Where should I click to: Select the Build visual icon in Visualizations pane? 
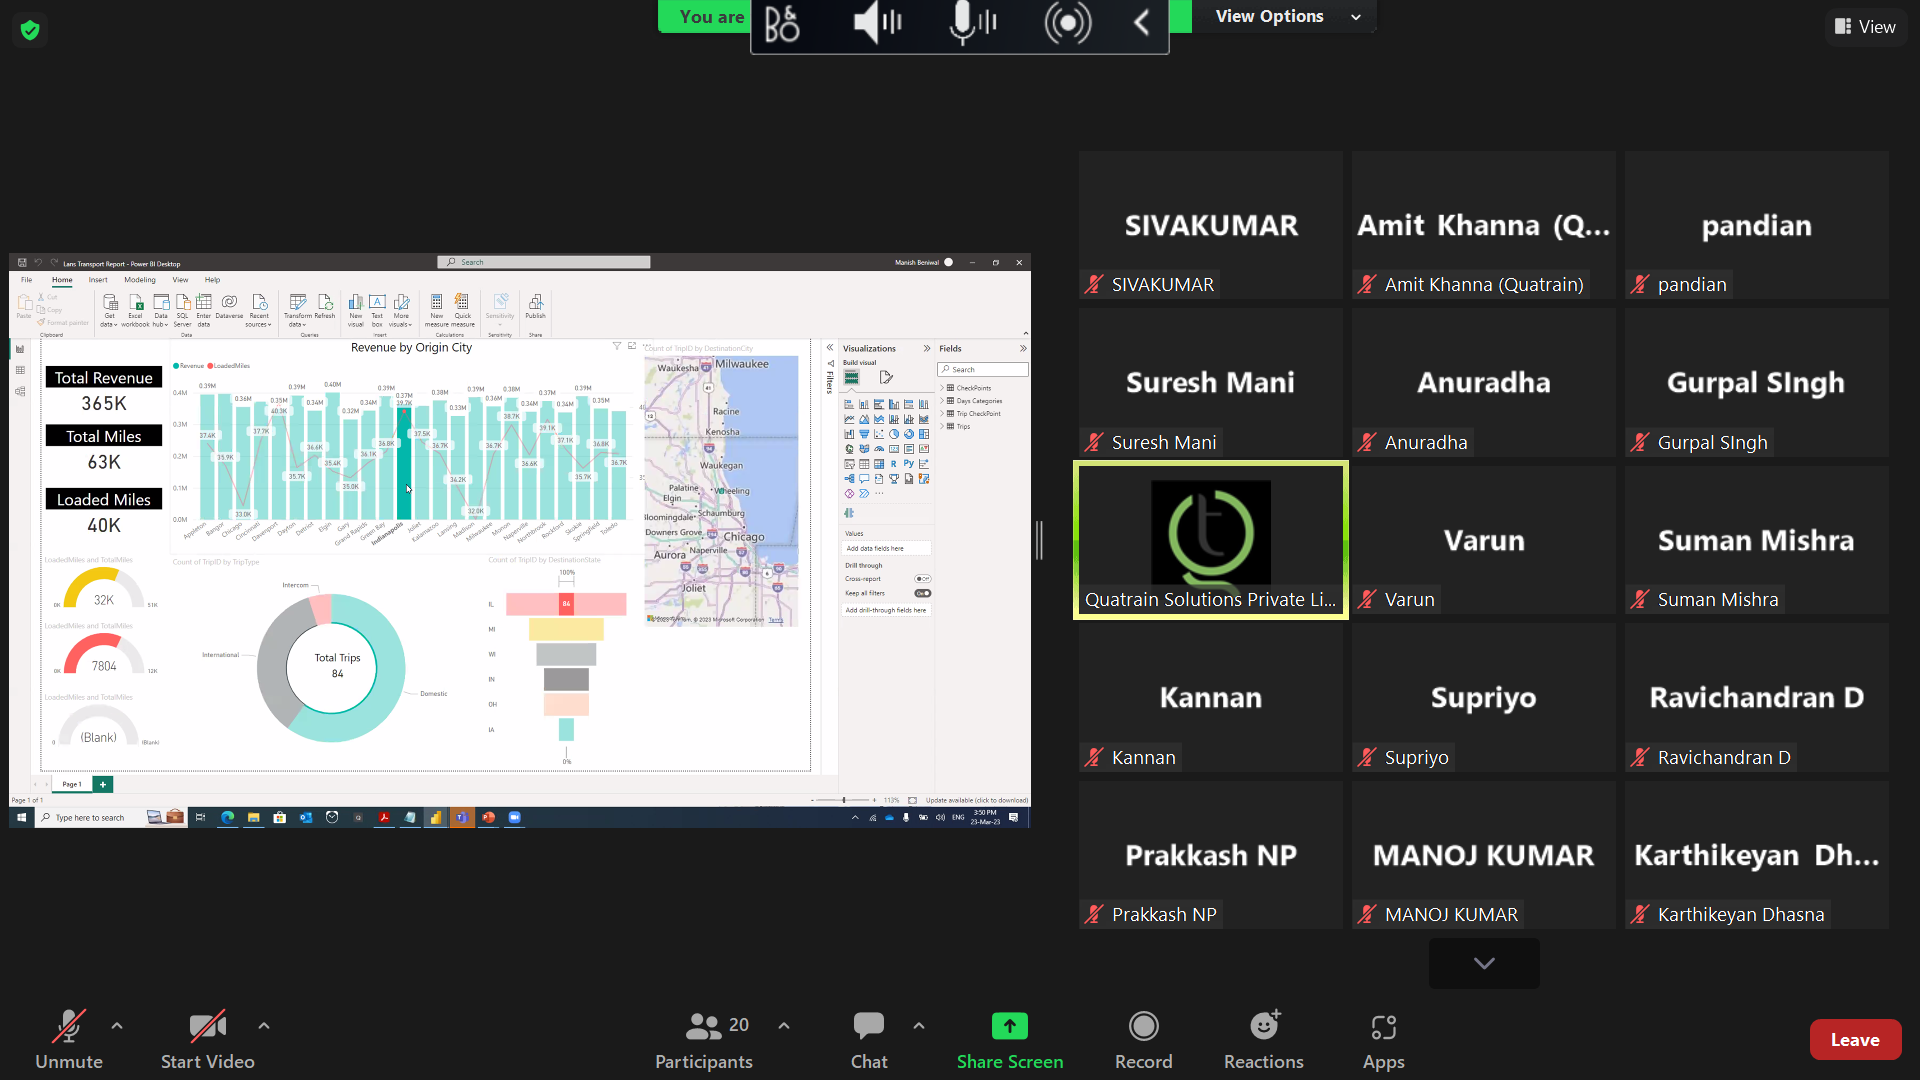[x=851, y=377]
